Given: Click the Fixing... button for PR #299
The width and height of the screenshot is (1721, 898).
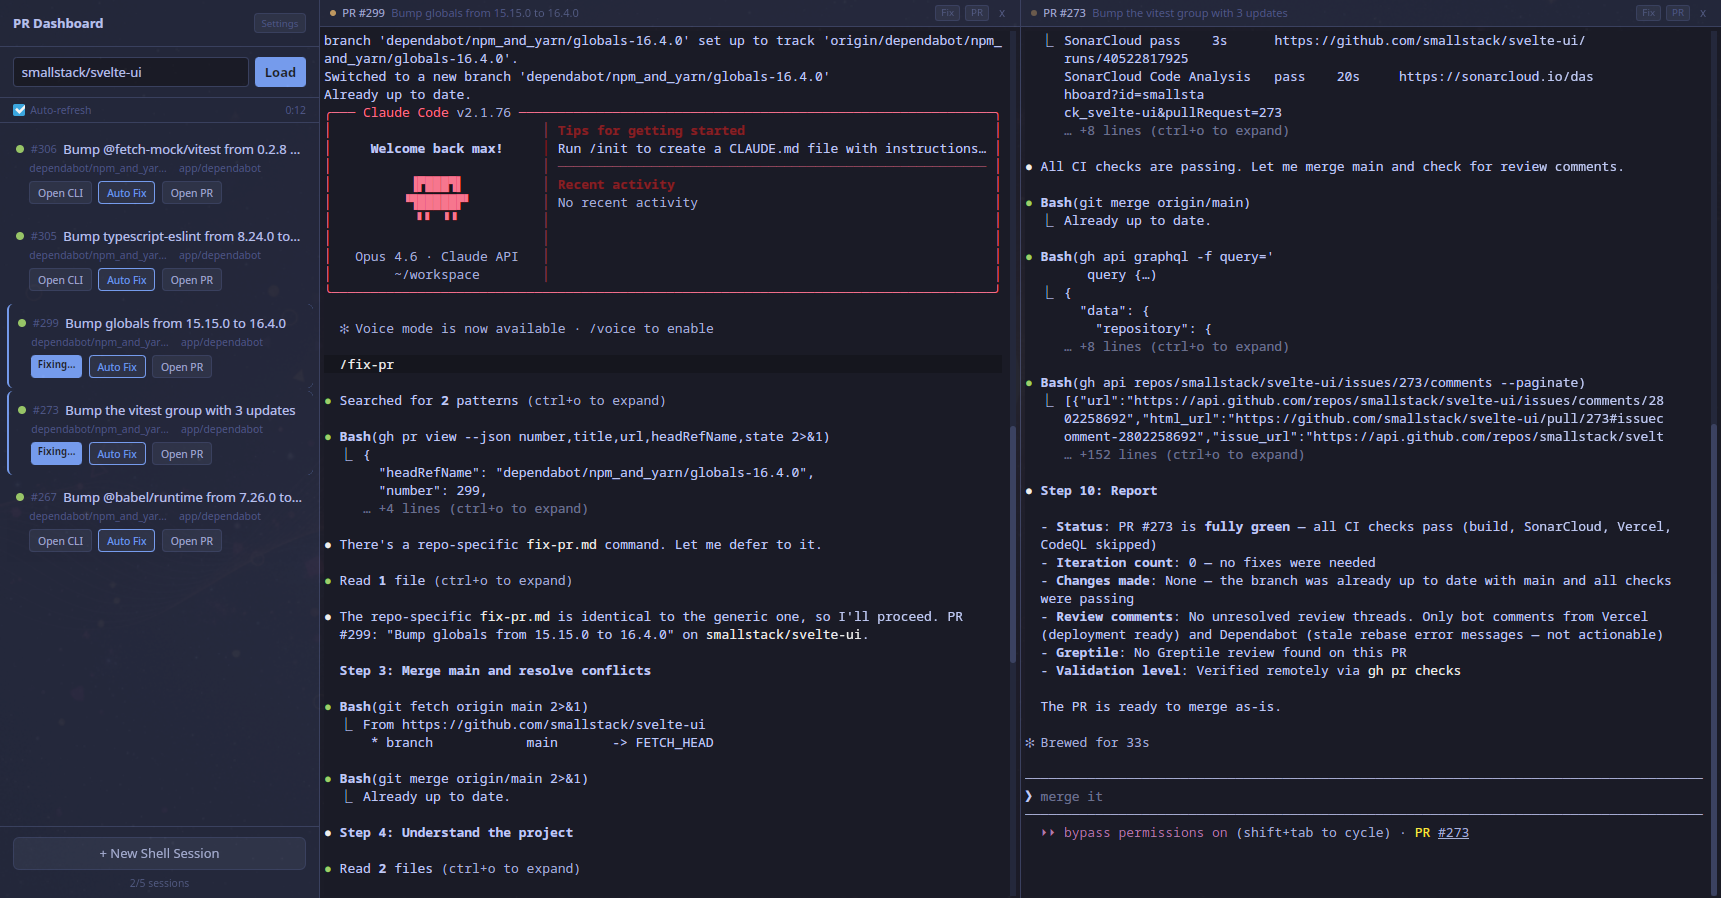Looking at the screenshot, I should tap(56, 366).
